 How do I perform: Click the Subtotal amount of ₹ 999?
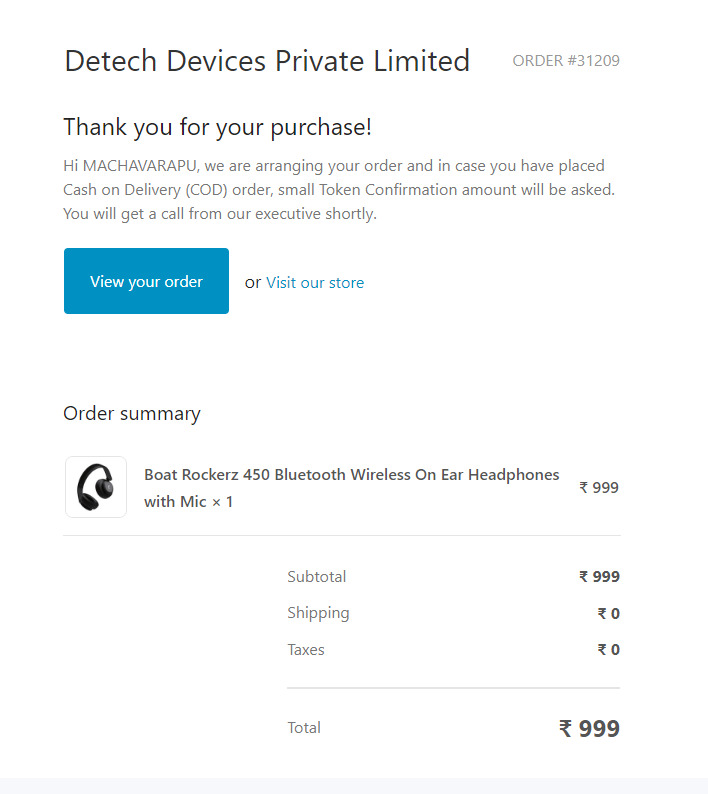[x=599, y=577]
